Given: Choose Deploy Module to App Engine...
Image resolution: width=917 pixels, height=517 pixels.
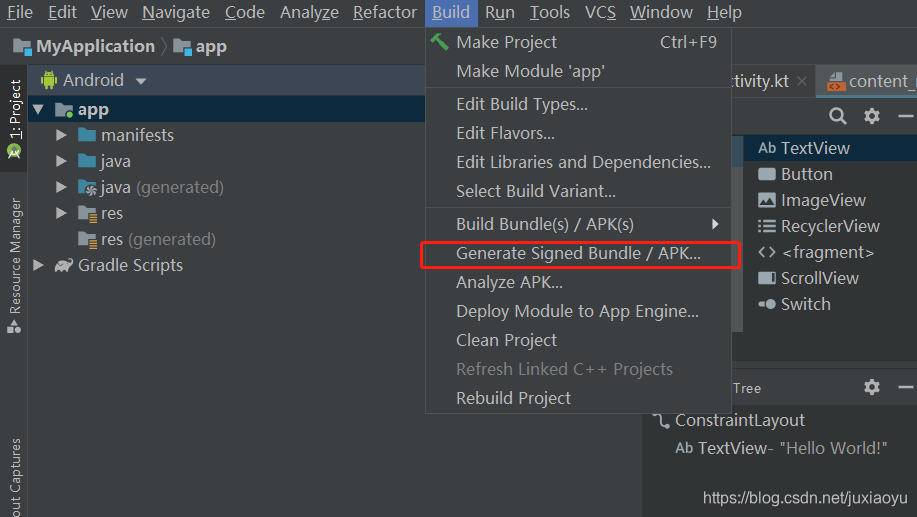Looking at the screenshot, I should tap(578, 311).
